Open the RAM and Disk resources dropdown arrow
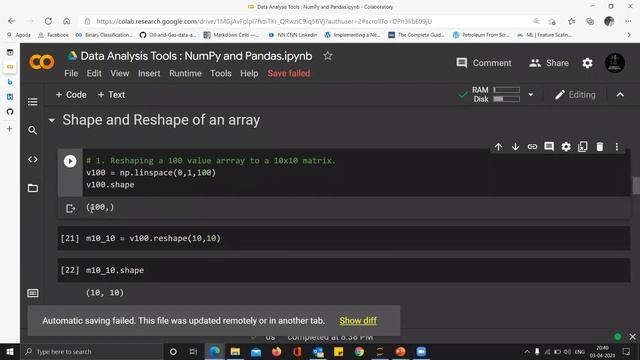The width and height of the screenshot is (640, 360). 531,95
